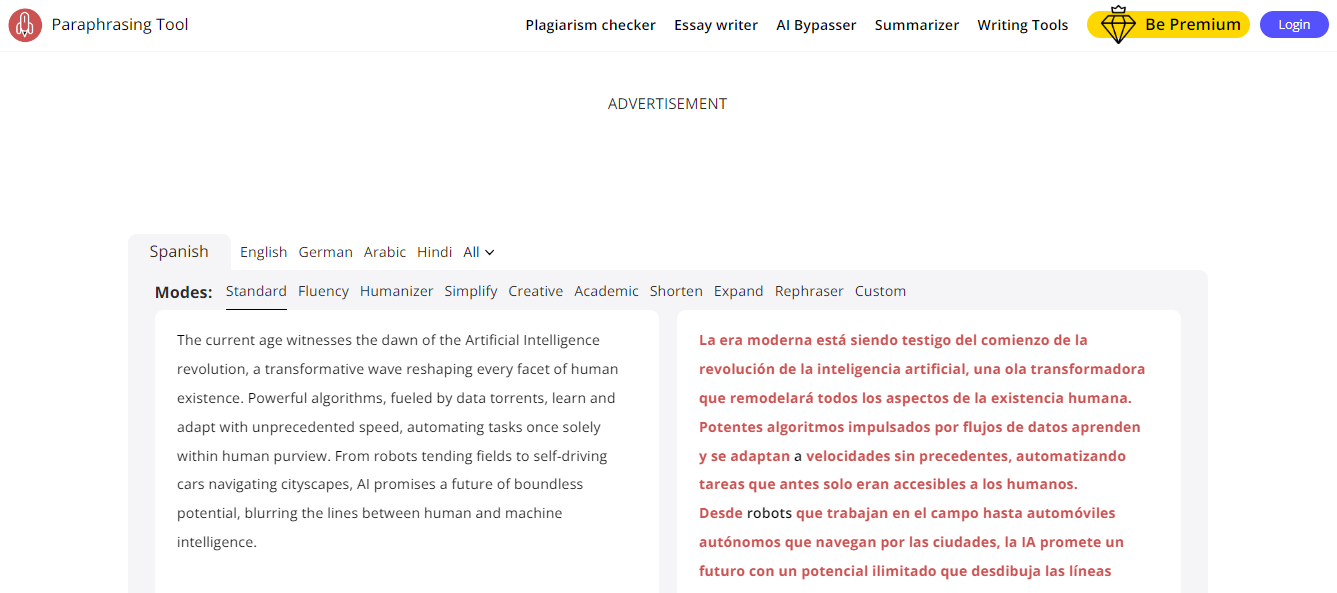Select the Shorten mode
This screenshot has height=593, width=1337.
pyautogui.click(x=676, y=291)
